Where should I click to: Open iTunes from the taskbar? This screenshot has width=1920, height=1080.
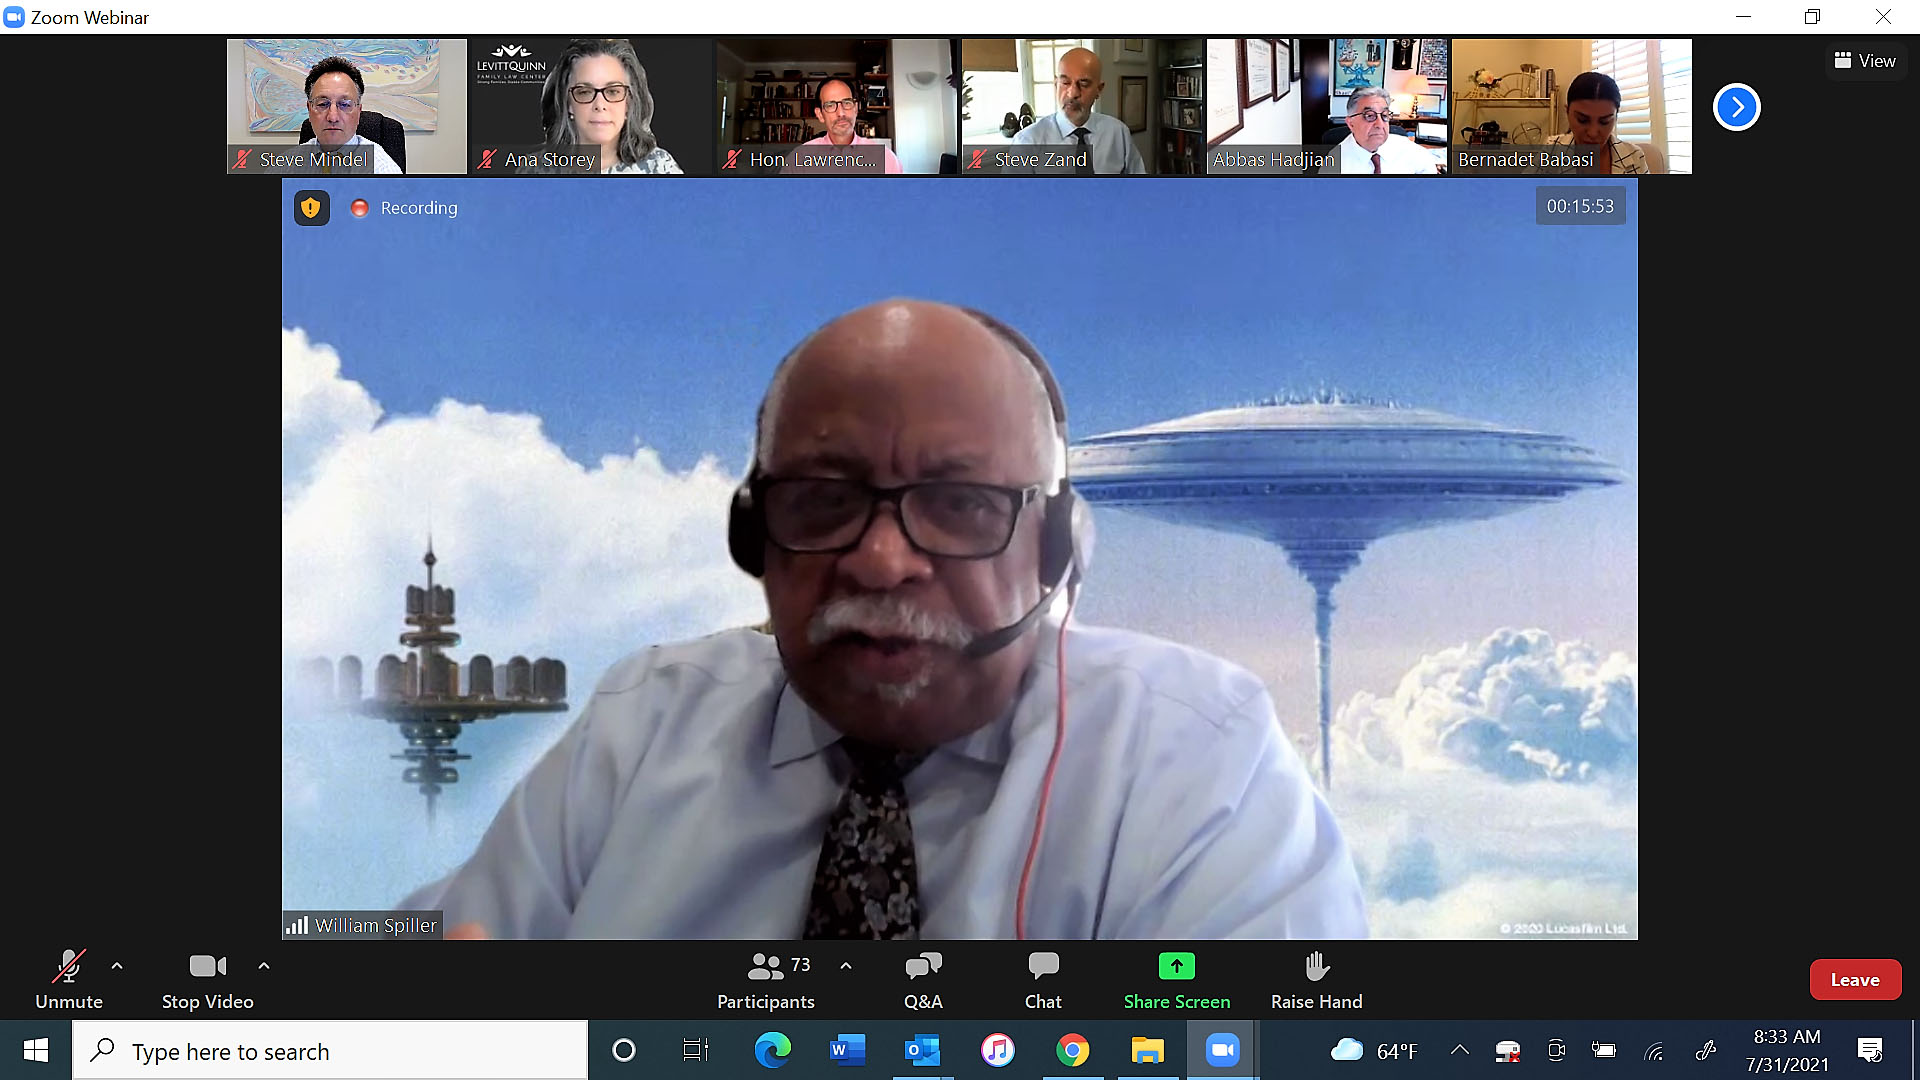tap(997, 1050)
